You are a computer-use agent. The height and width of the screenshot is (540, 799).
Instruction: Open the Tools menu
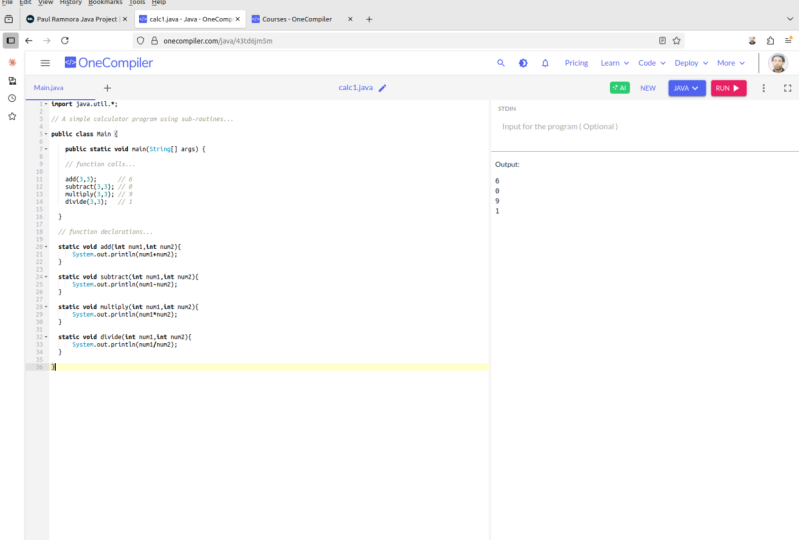point(137,3)
